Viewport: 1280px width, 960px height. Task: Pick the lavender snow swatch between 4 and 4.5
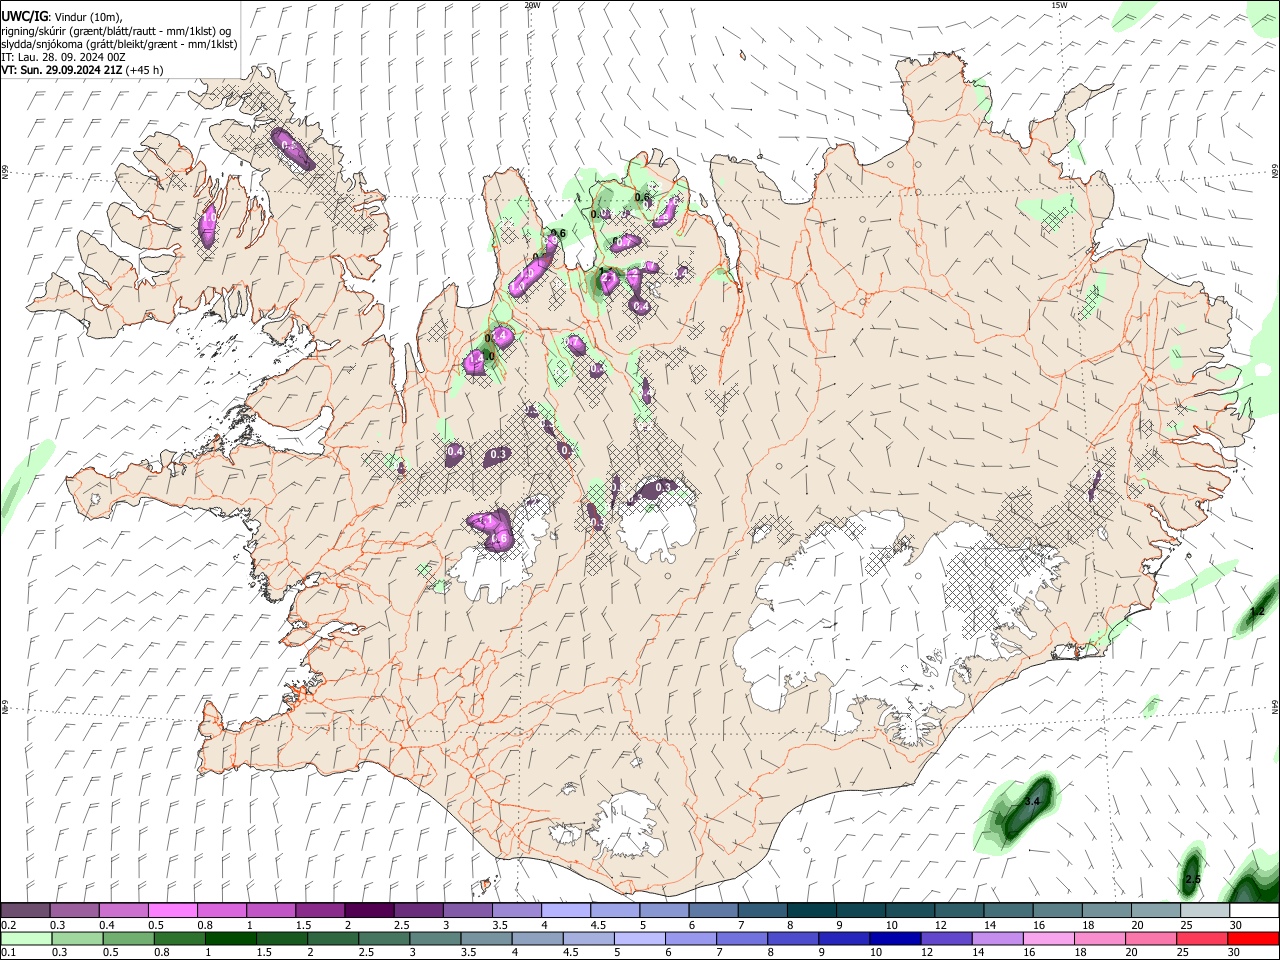(x=565, y=911)
